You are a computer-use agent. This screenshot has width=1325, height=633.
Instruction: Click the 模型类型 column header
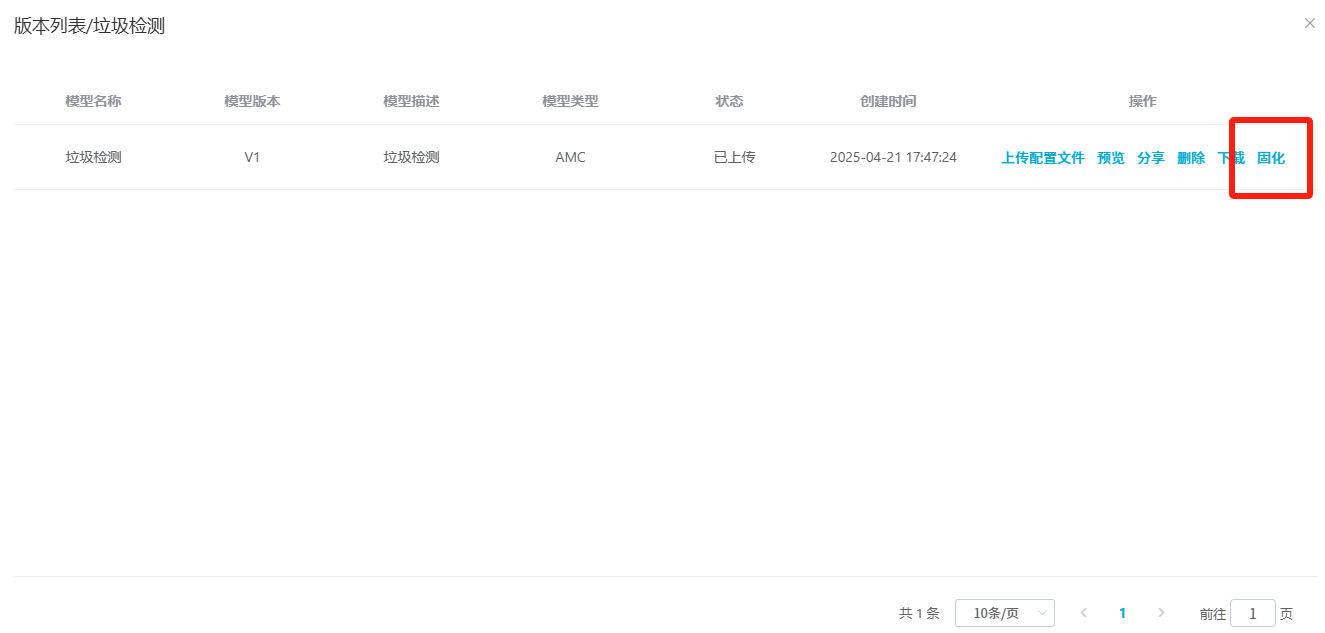pyautogui.click(x=570, y=101)
